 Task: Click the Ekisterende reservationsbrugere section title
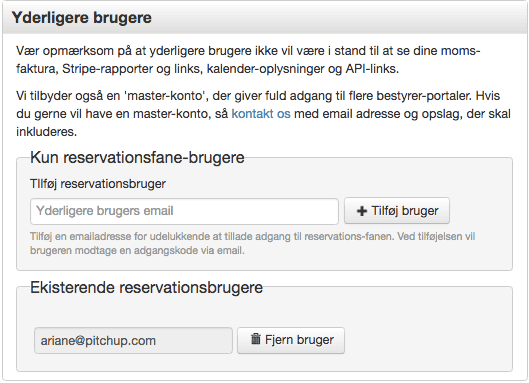pos(146,288)
